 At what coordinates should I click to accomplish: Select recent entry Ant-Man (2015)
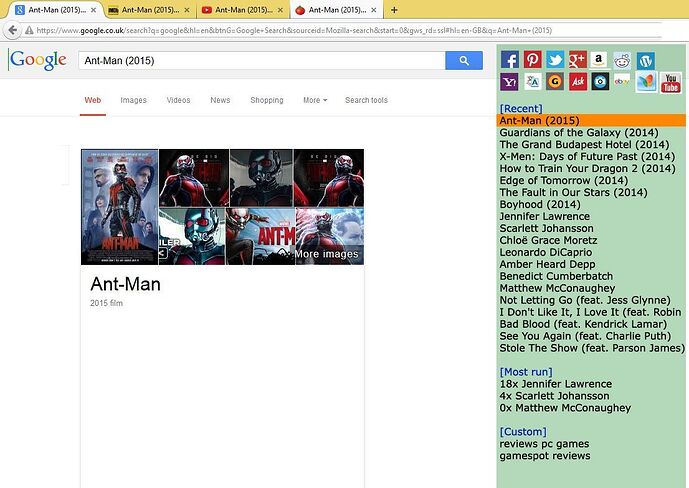point(591,120)
